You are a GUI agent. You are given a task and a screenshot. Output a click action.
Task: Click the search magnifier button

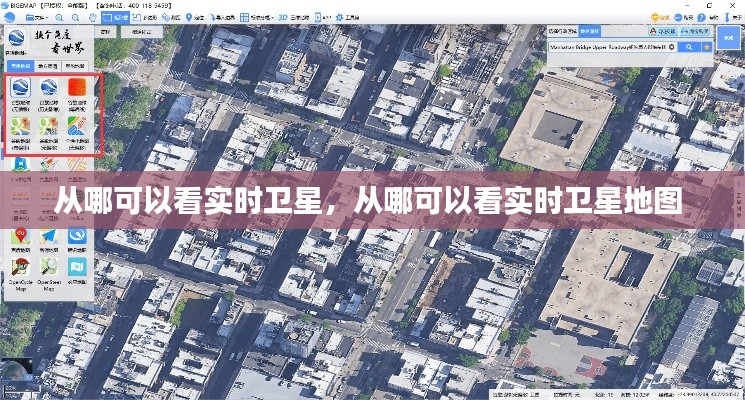(x=689, y=46)
